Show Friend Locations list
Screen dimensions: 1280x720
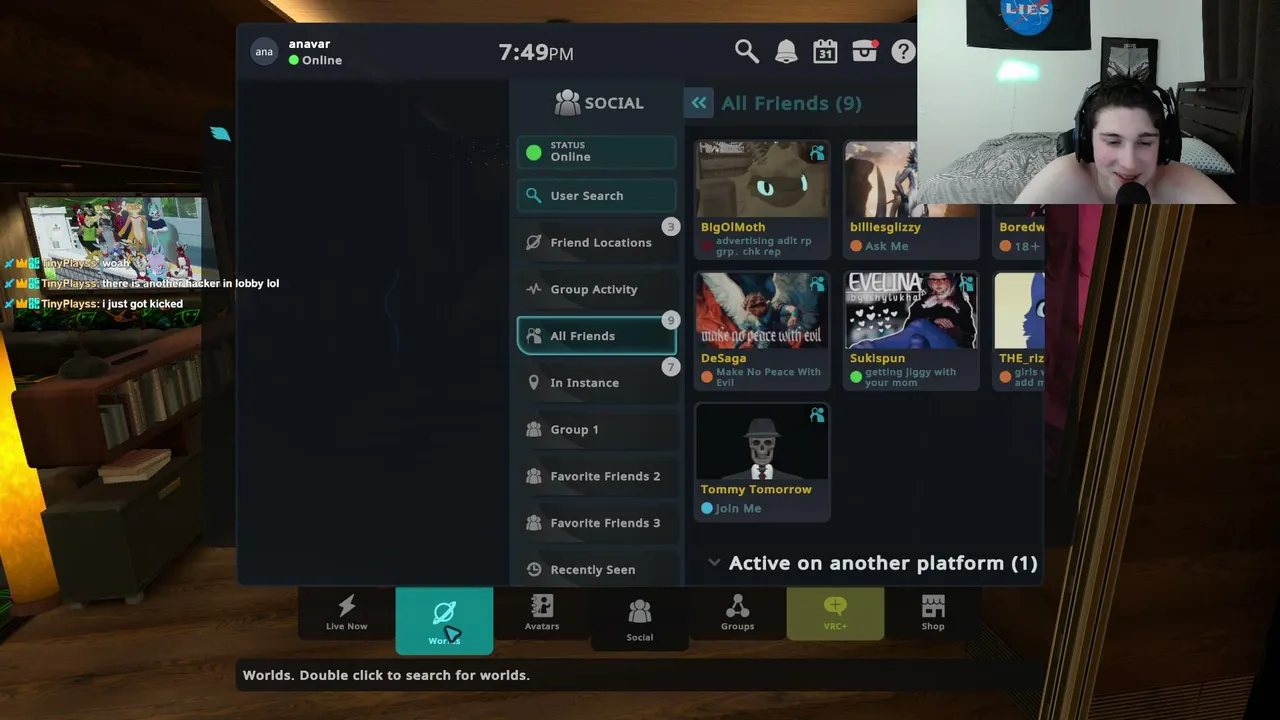pyautogui.click(x=597, y=243)
